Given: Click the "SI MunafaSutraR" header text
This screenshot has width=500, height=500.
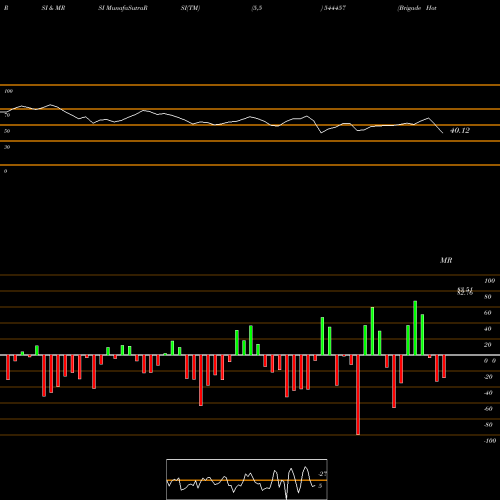Looking at the screenshot, I should pyautogui.click(x=123, y=8).
